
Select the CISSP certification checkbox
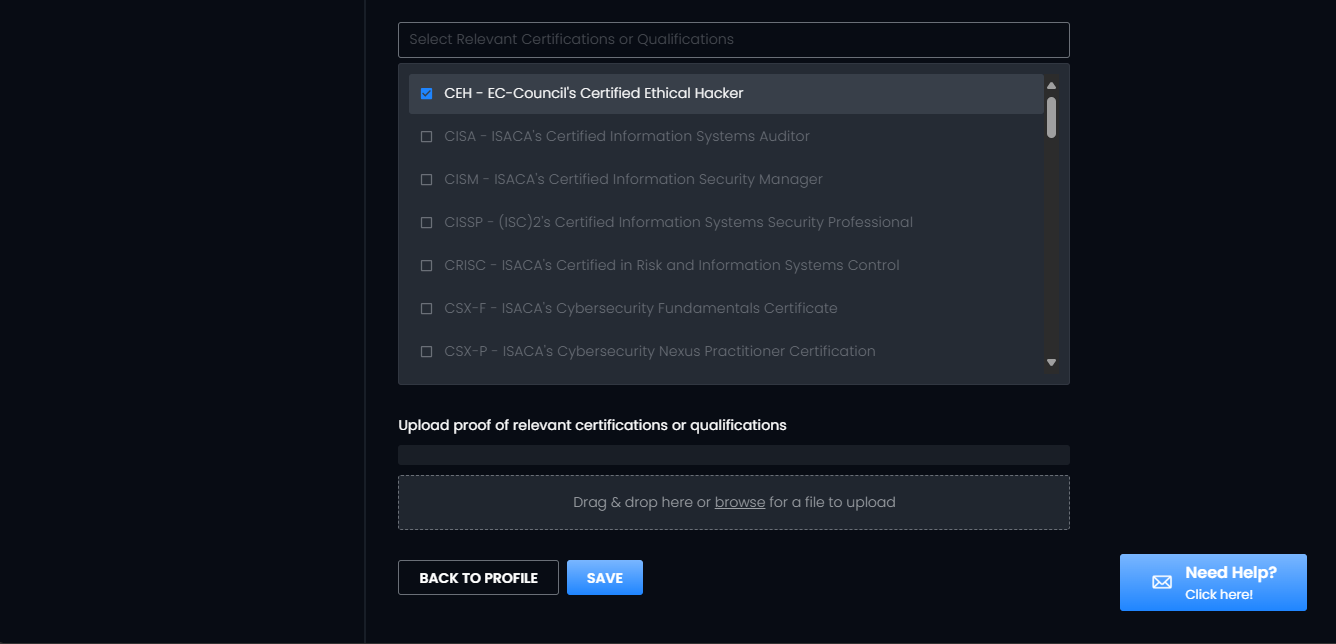click(426, 222)
